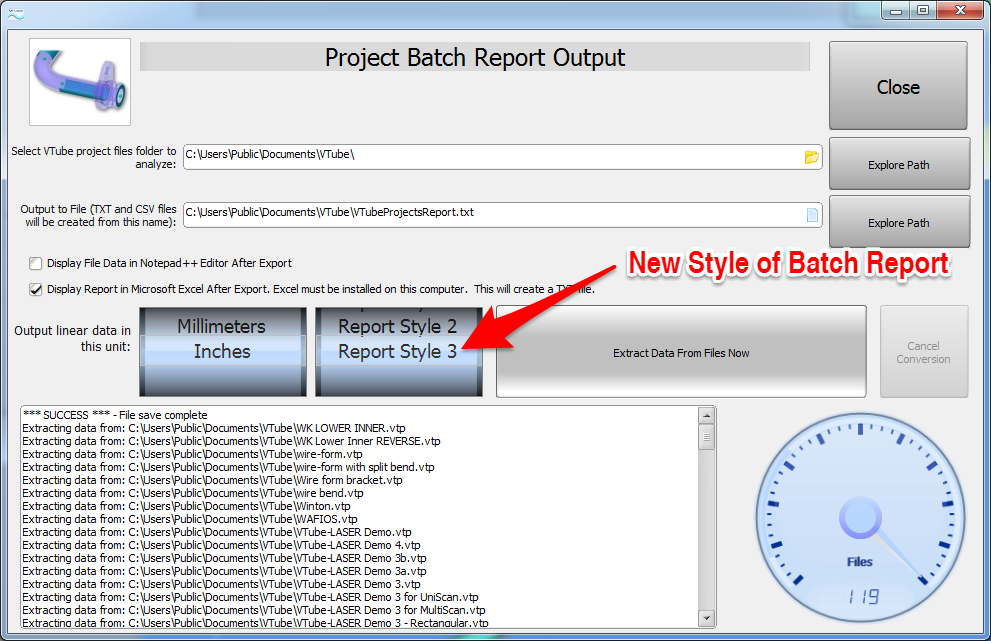Choose Report Style 2 in the style spinner
Image resolution: width=991 pixels, height=641 pixels.
pyautogui.click(x=397, y=327)
